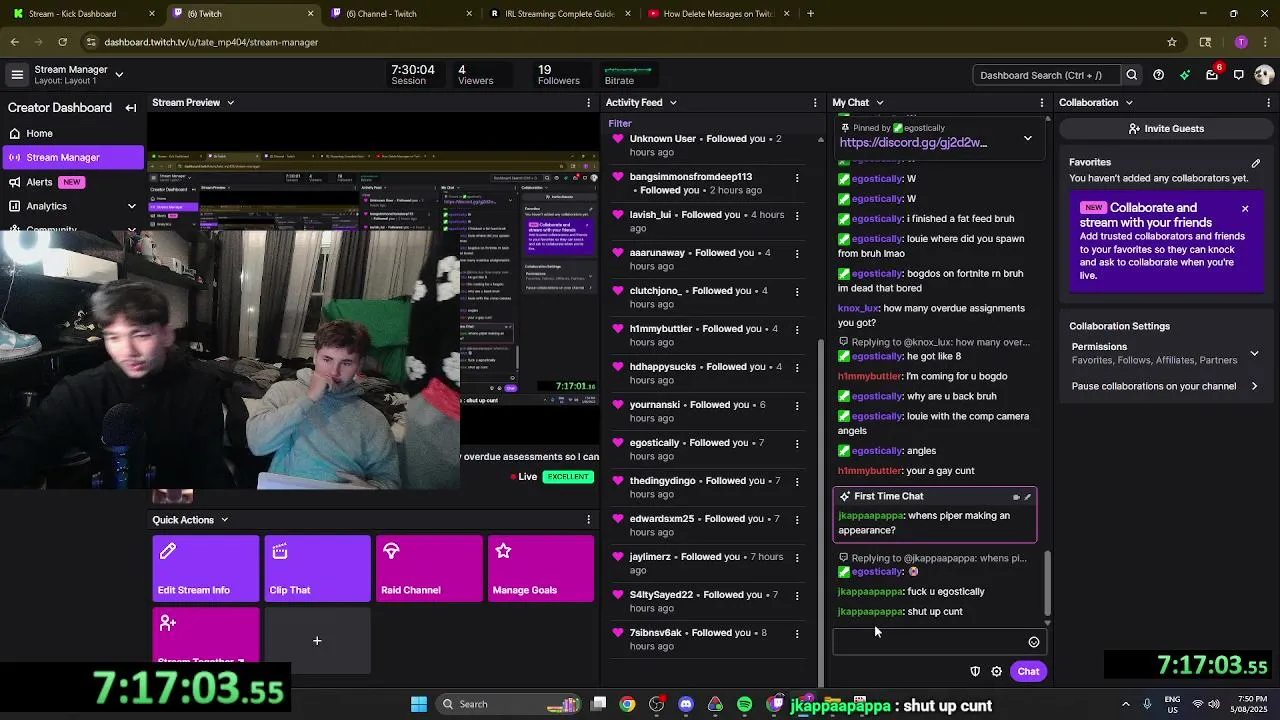Open My Chat panel options menu
Image resolution: width=1280 pixels, height=720 pixels.
(x=1042, y=102)
